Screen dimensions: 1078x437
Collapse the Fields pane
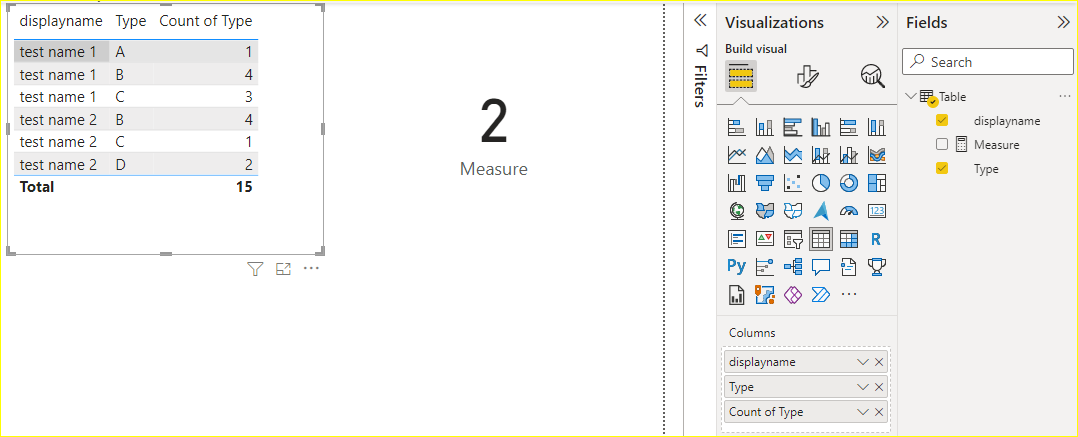point(1063,22)
